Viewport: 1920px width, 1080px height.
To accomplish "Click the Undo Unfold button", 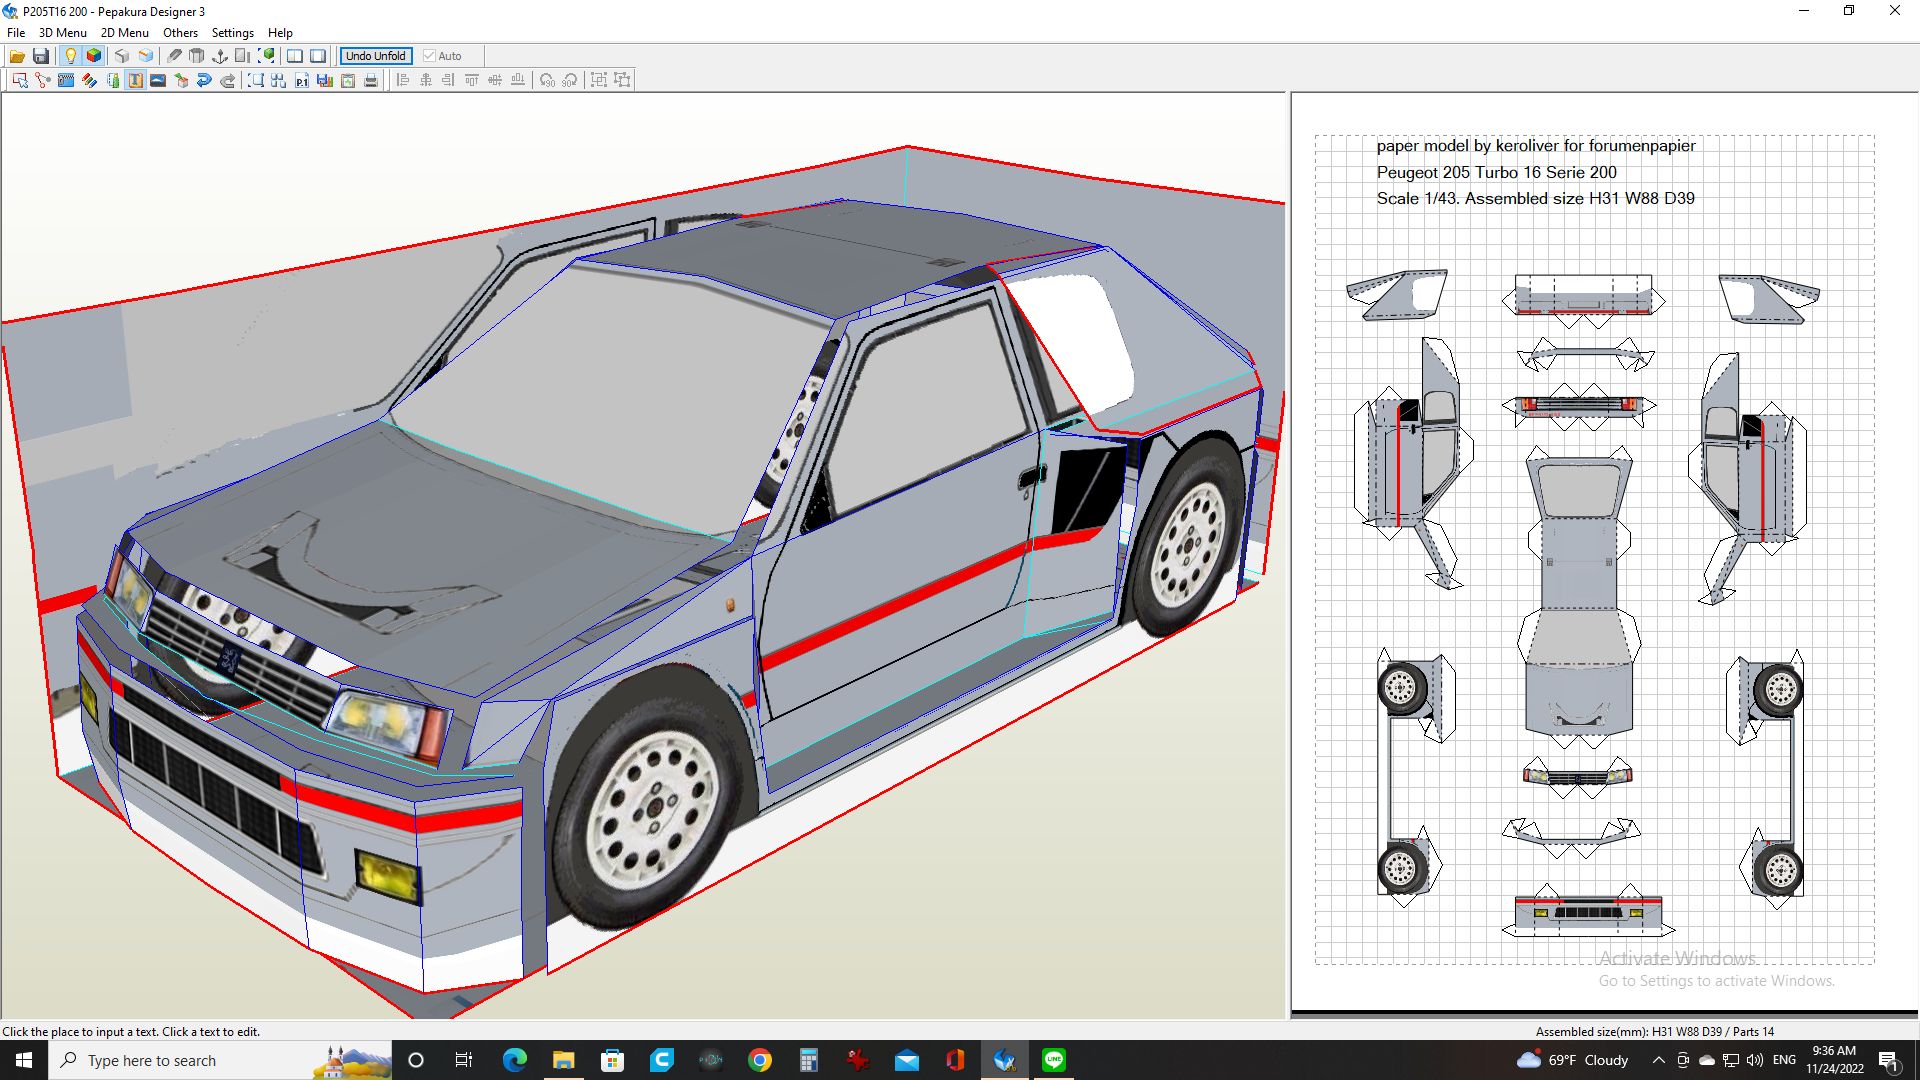I will click(x=376, y=56).
